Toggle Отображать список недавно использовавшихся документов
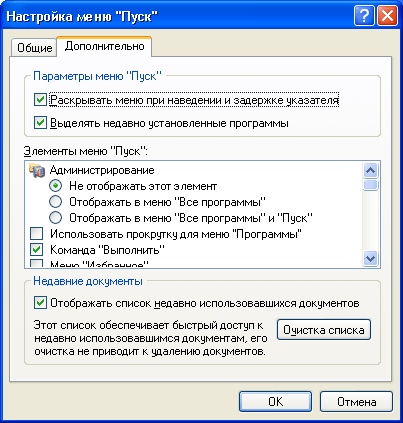 point(40,303)
